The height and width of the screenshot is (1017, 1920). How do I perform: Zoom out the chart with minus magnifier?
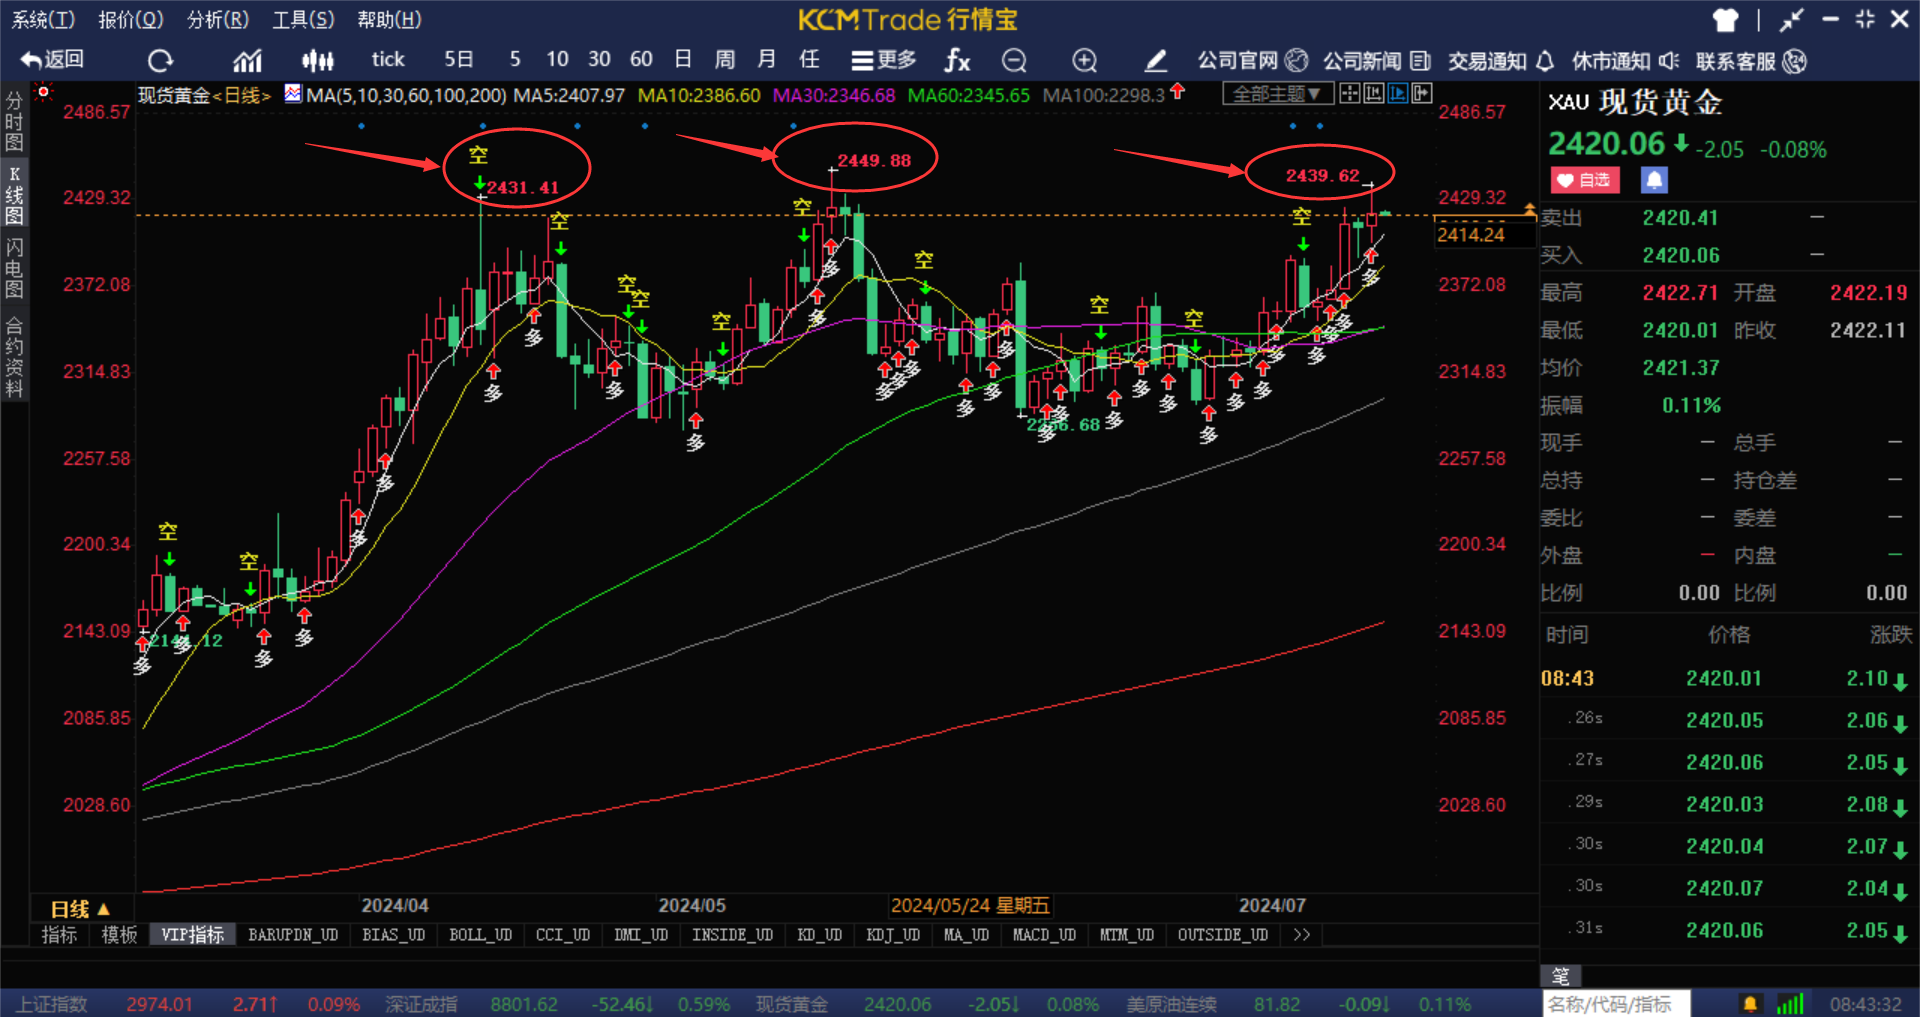coord(1014,61)
